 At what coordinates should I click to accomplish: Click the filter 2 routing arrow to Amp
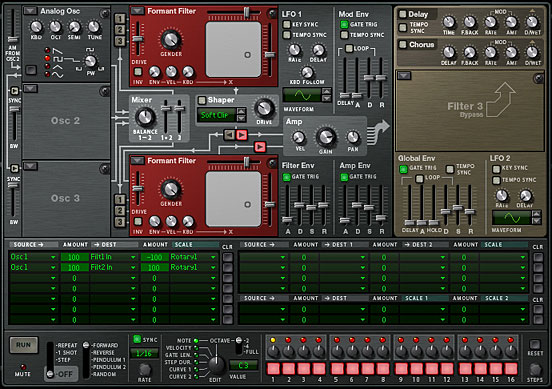(x=260, y=146)
